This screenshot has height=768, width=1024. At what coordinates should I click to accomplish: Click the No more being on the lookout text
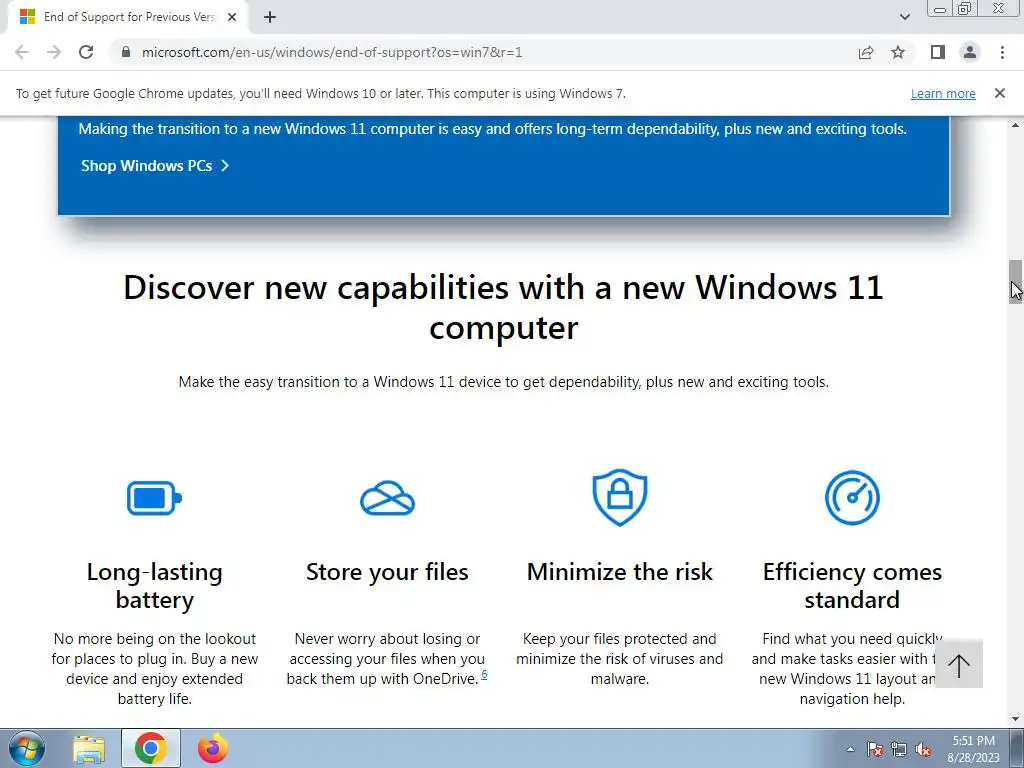click(155, 669)
